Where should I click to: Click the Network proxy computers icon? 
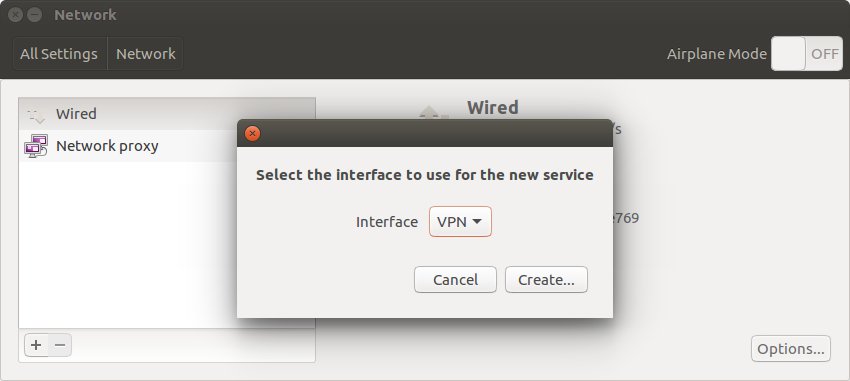(36, 146)
